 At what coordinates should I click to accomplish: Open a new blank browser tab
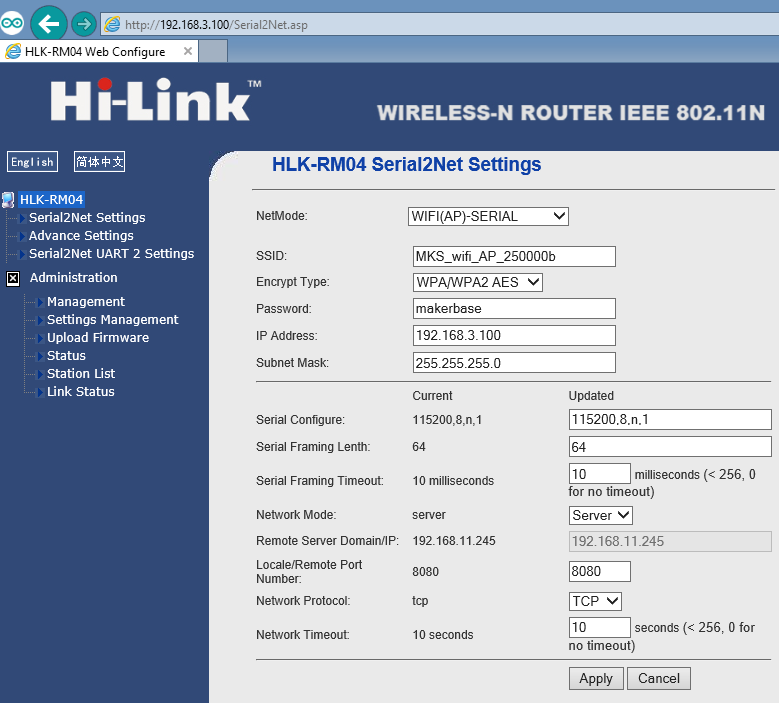213,52
